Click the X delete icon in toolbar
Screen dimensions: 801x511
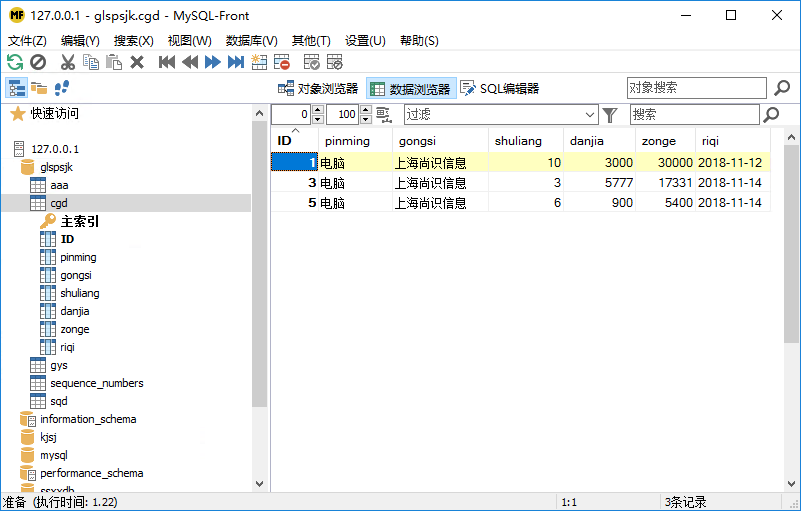click(x=137, y=62)
